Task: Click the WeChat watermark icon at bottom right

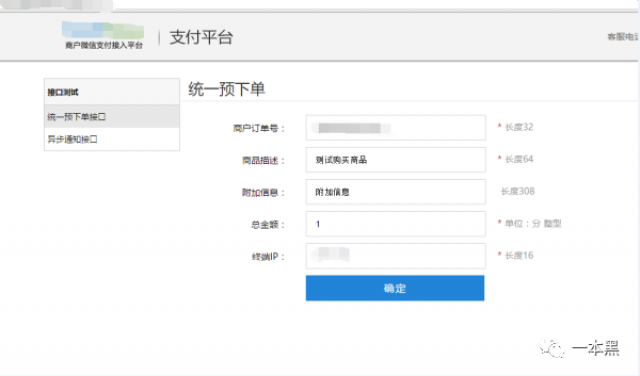Action: pos(551,348)
